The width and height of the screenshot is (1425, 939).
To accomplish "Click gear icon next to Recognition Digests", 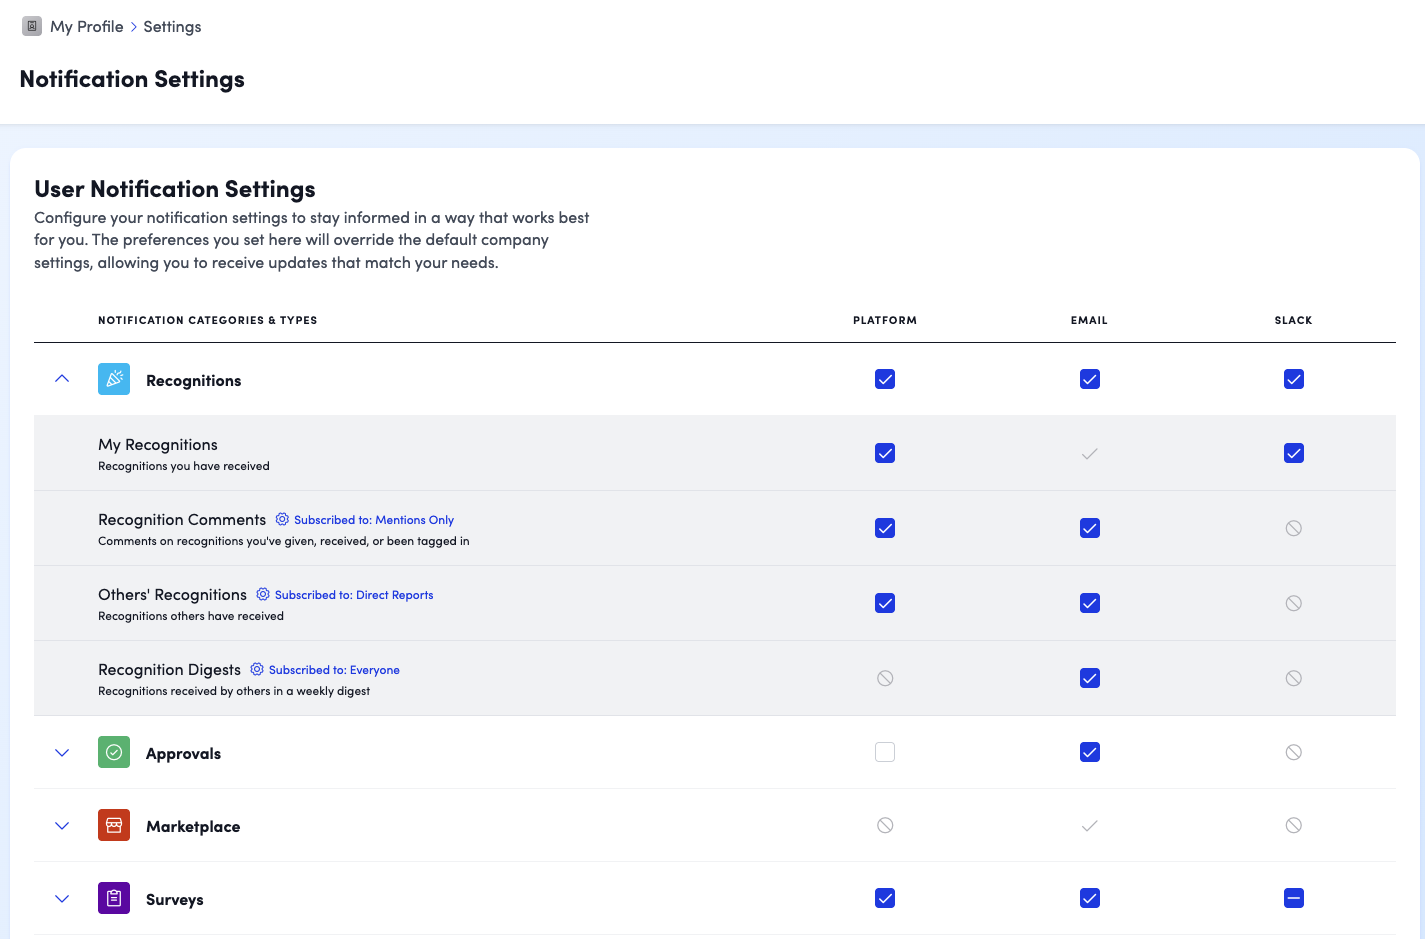I will point(257,670).
